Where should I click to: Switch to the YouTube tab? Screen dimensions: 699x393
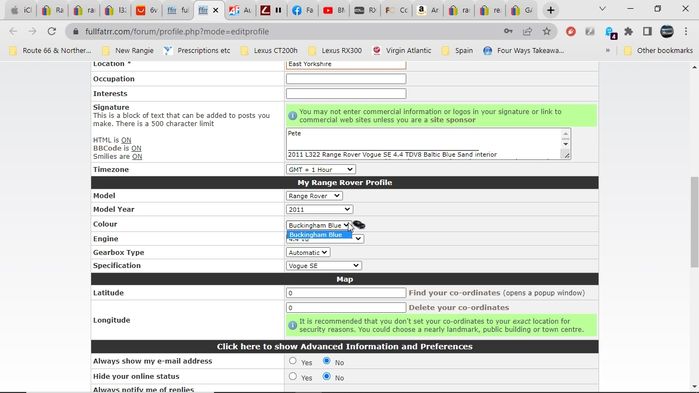(x=334, y=10)
